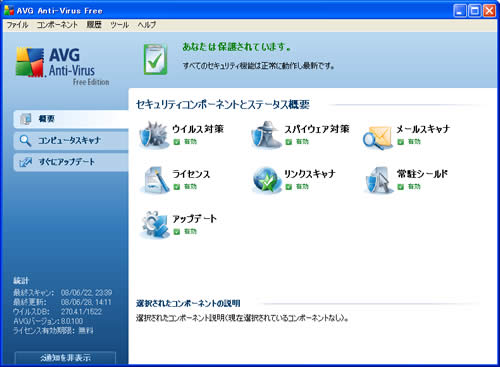The width and height of the screenshot is (500, 367).
Task: Click green status mark under 常駐シールド
Action: coord(400,187)
